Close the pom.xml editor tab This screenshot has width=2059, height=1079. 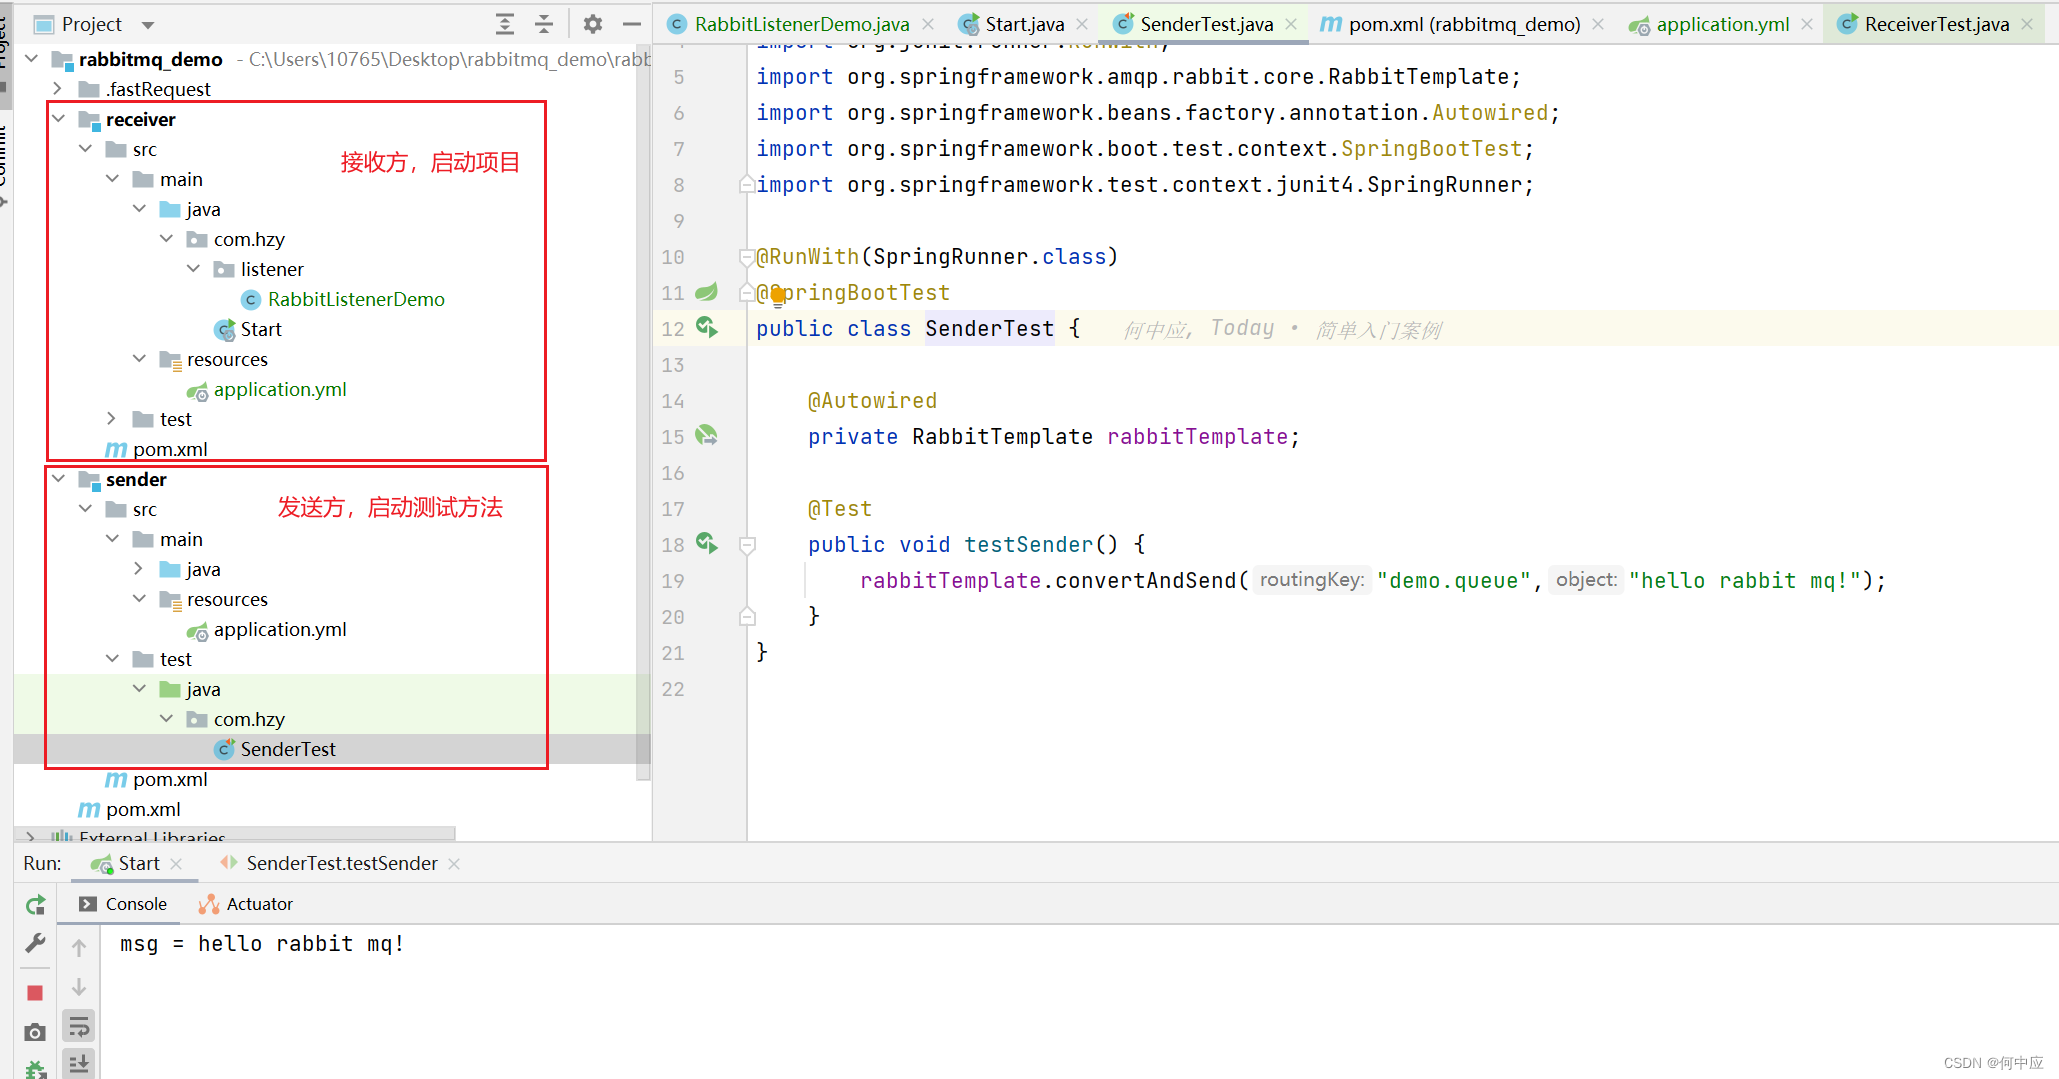pyautogui.click(x=1598, y=24)
